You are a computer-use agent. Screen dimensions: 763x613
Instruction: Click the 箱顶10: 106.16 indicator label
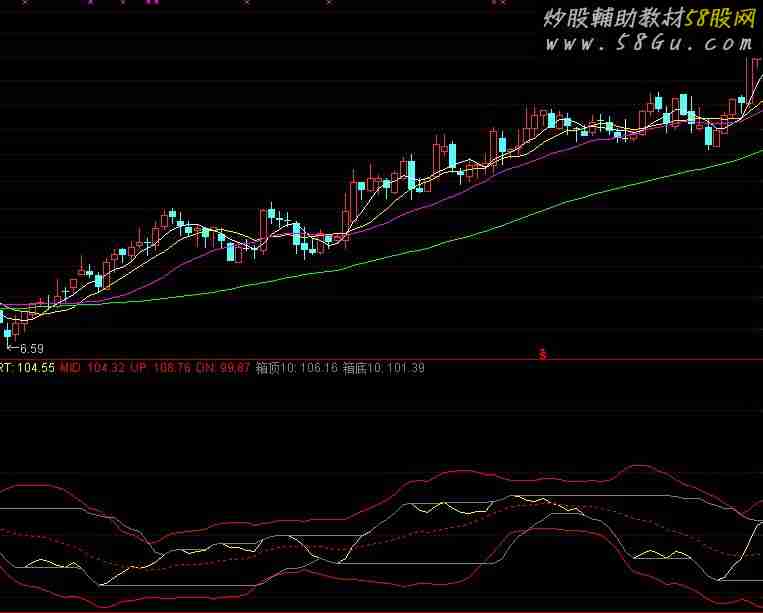(x=297, y=368)
